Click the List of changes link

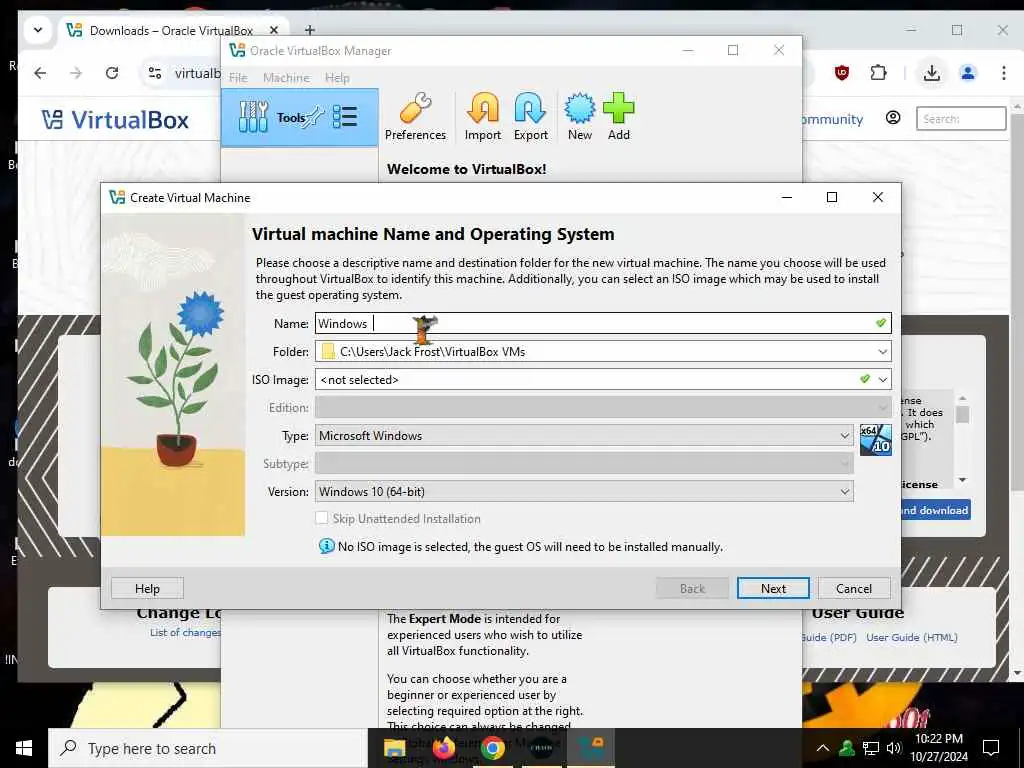(x=185, y=632)
